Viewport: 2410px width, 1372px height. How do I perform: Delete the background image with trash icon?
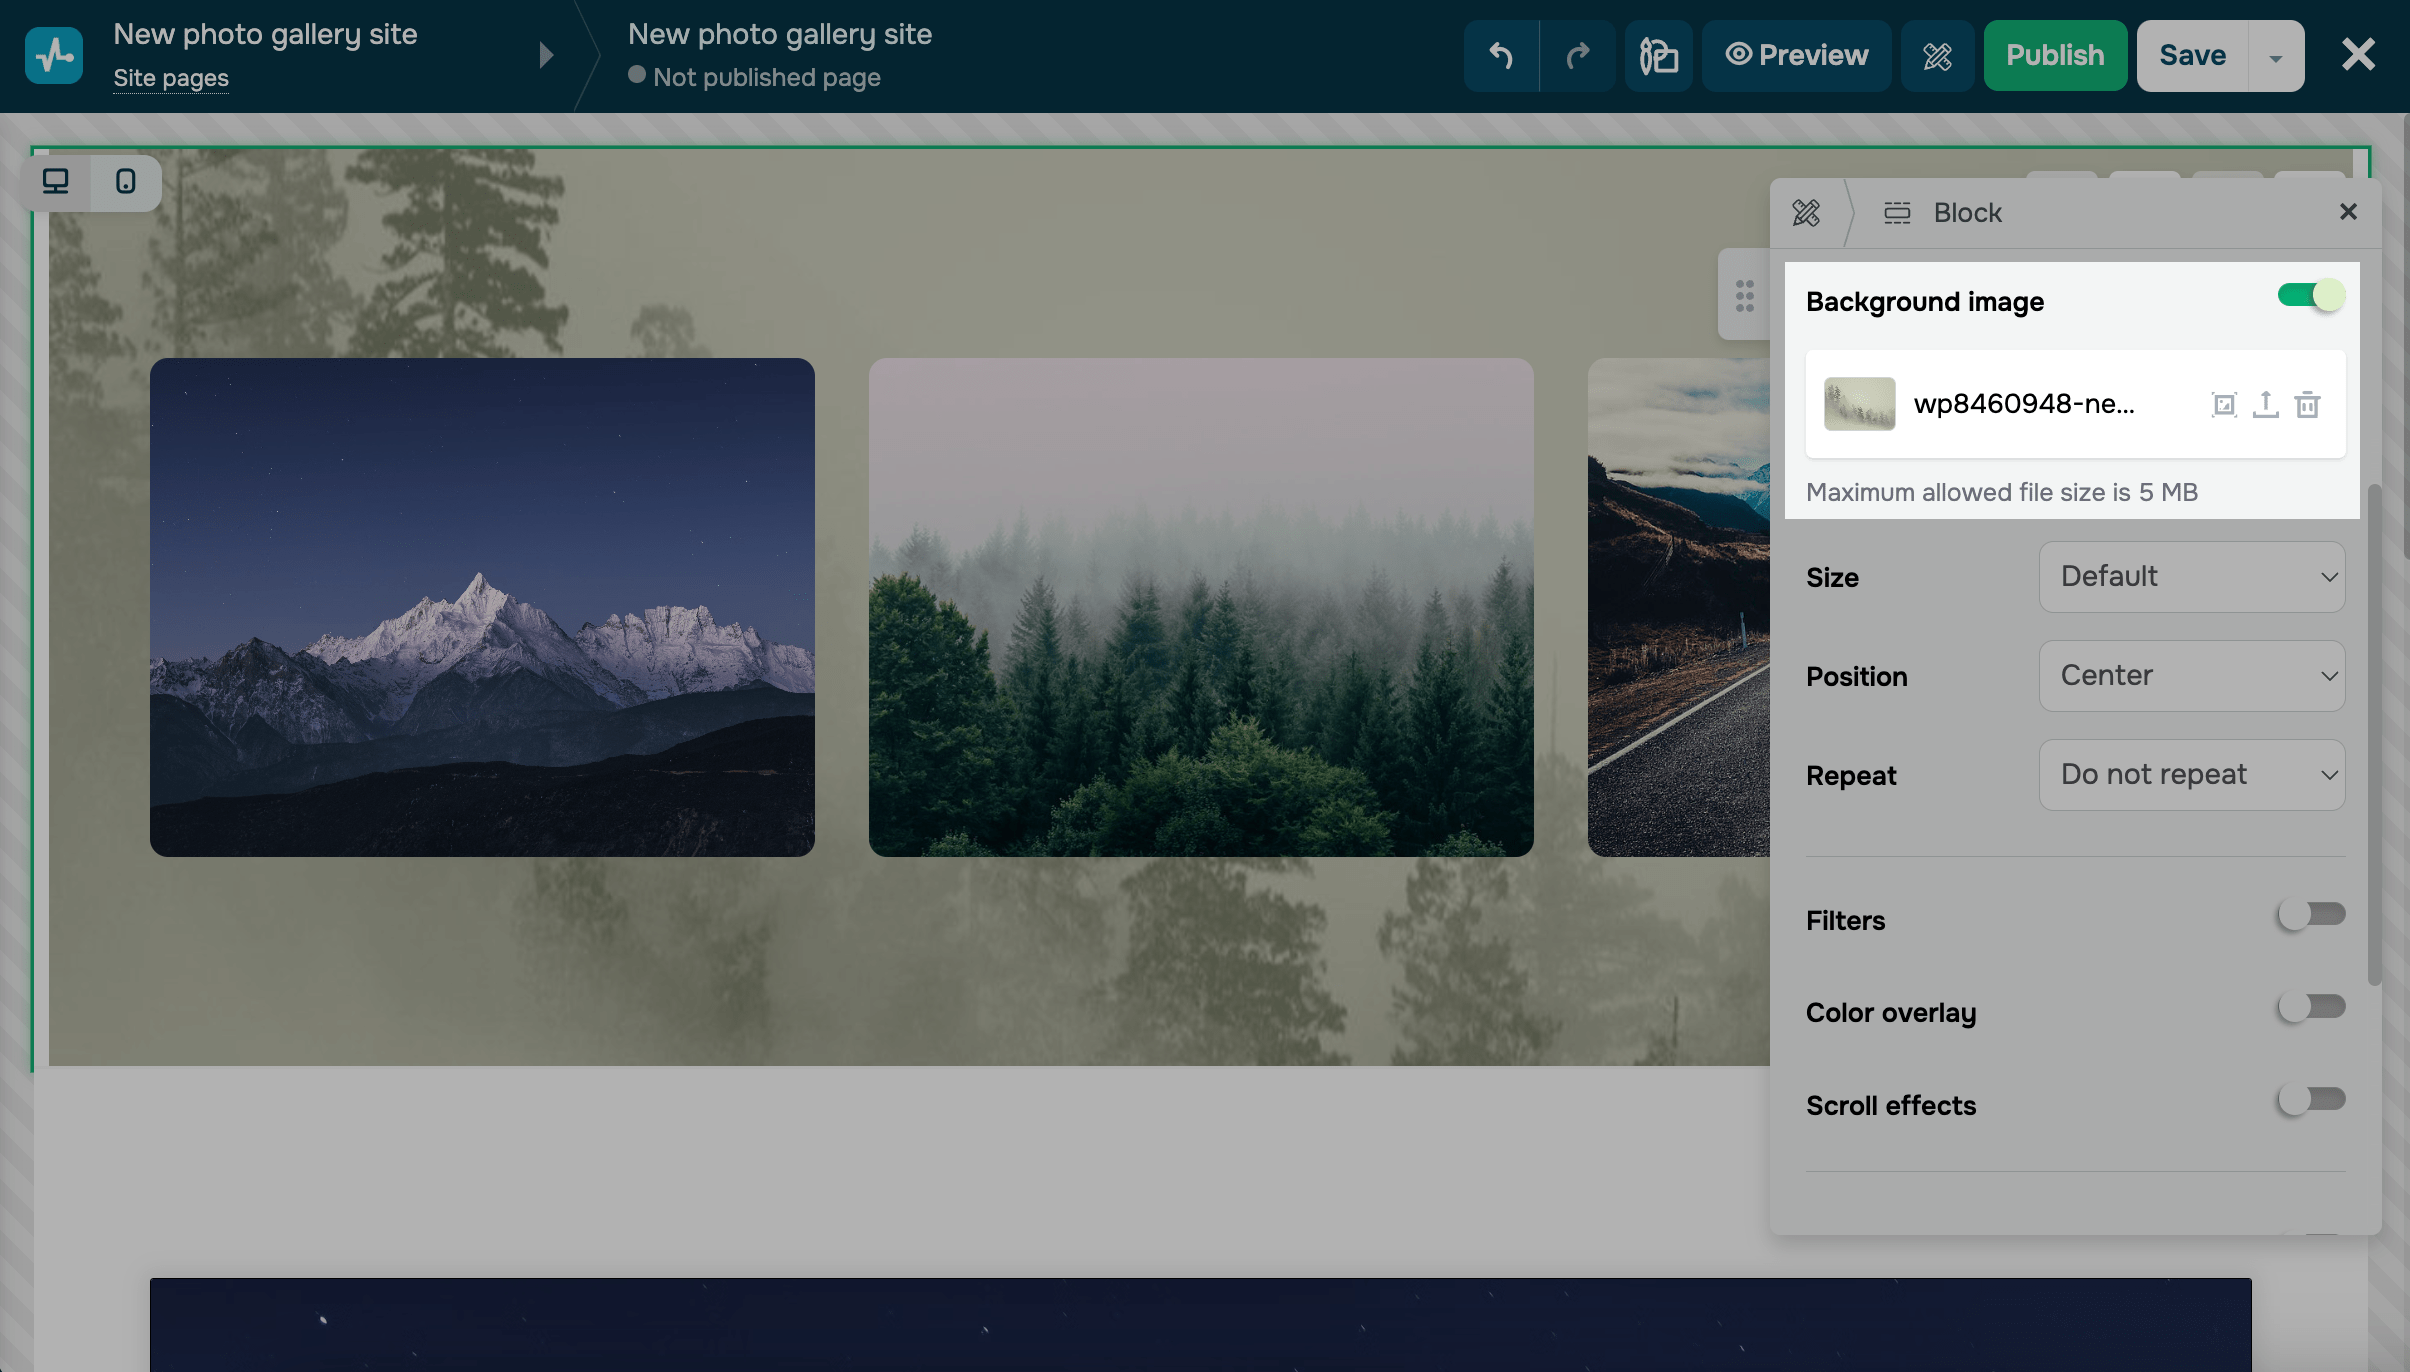coord(2307,404)
